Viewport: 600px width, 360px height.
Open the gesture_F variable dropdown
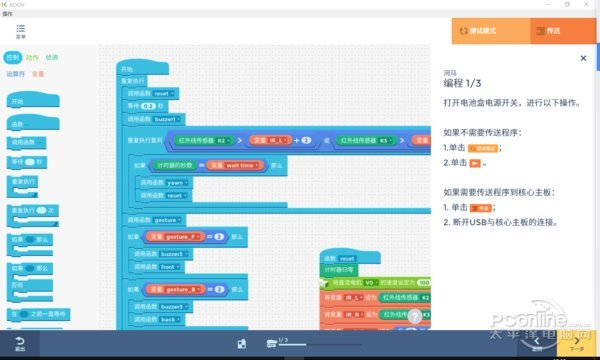coord(183,237)
